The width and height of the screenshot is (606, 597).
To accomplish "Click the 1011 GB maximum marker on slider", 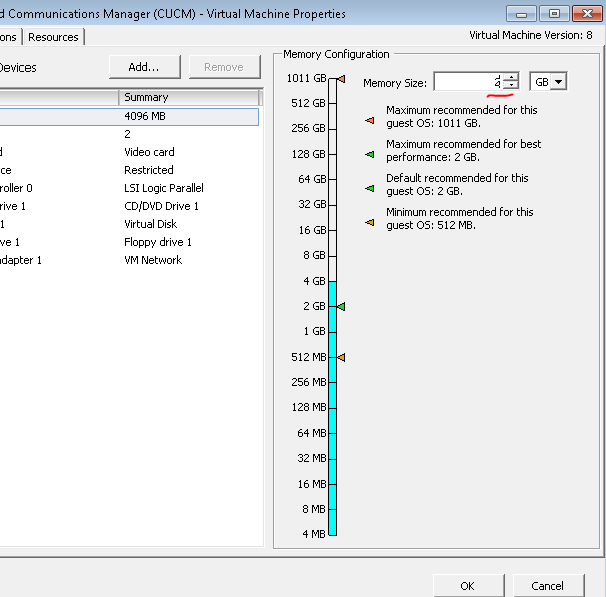I will 341,79.
